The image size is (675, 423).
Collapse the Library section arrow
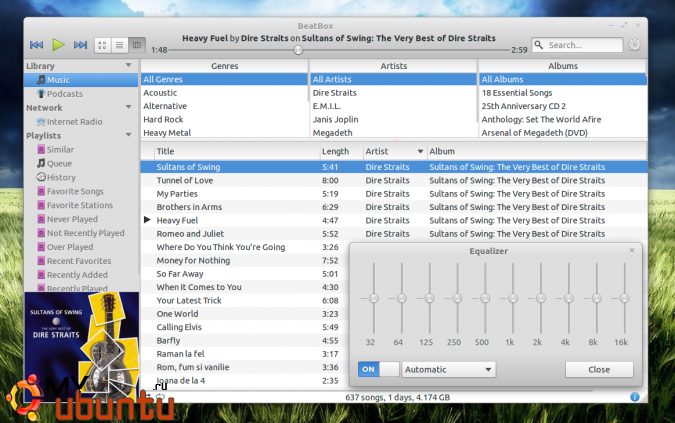click(128, 65)
